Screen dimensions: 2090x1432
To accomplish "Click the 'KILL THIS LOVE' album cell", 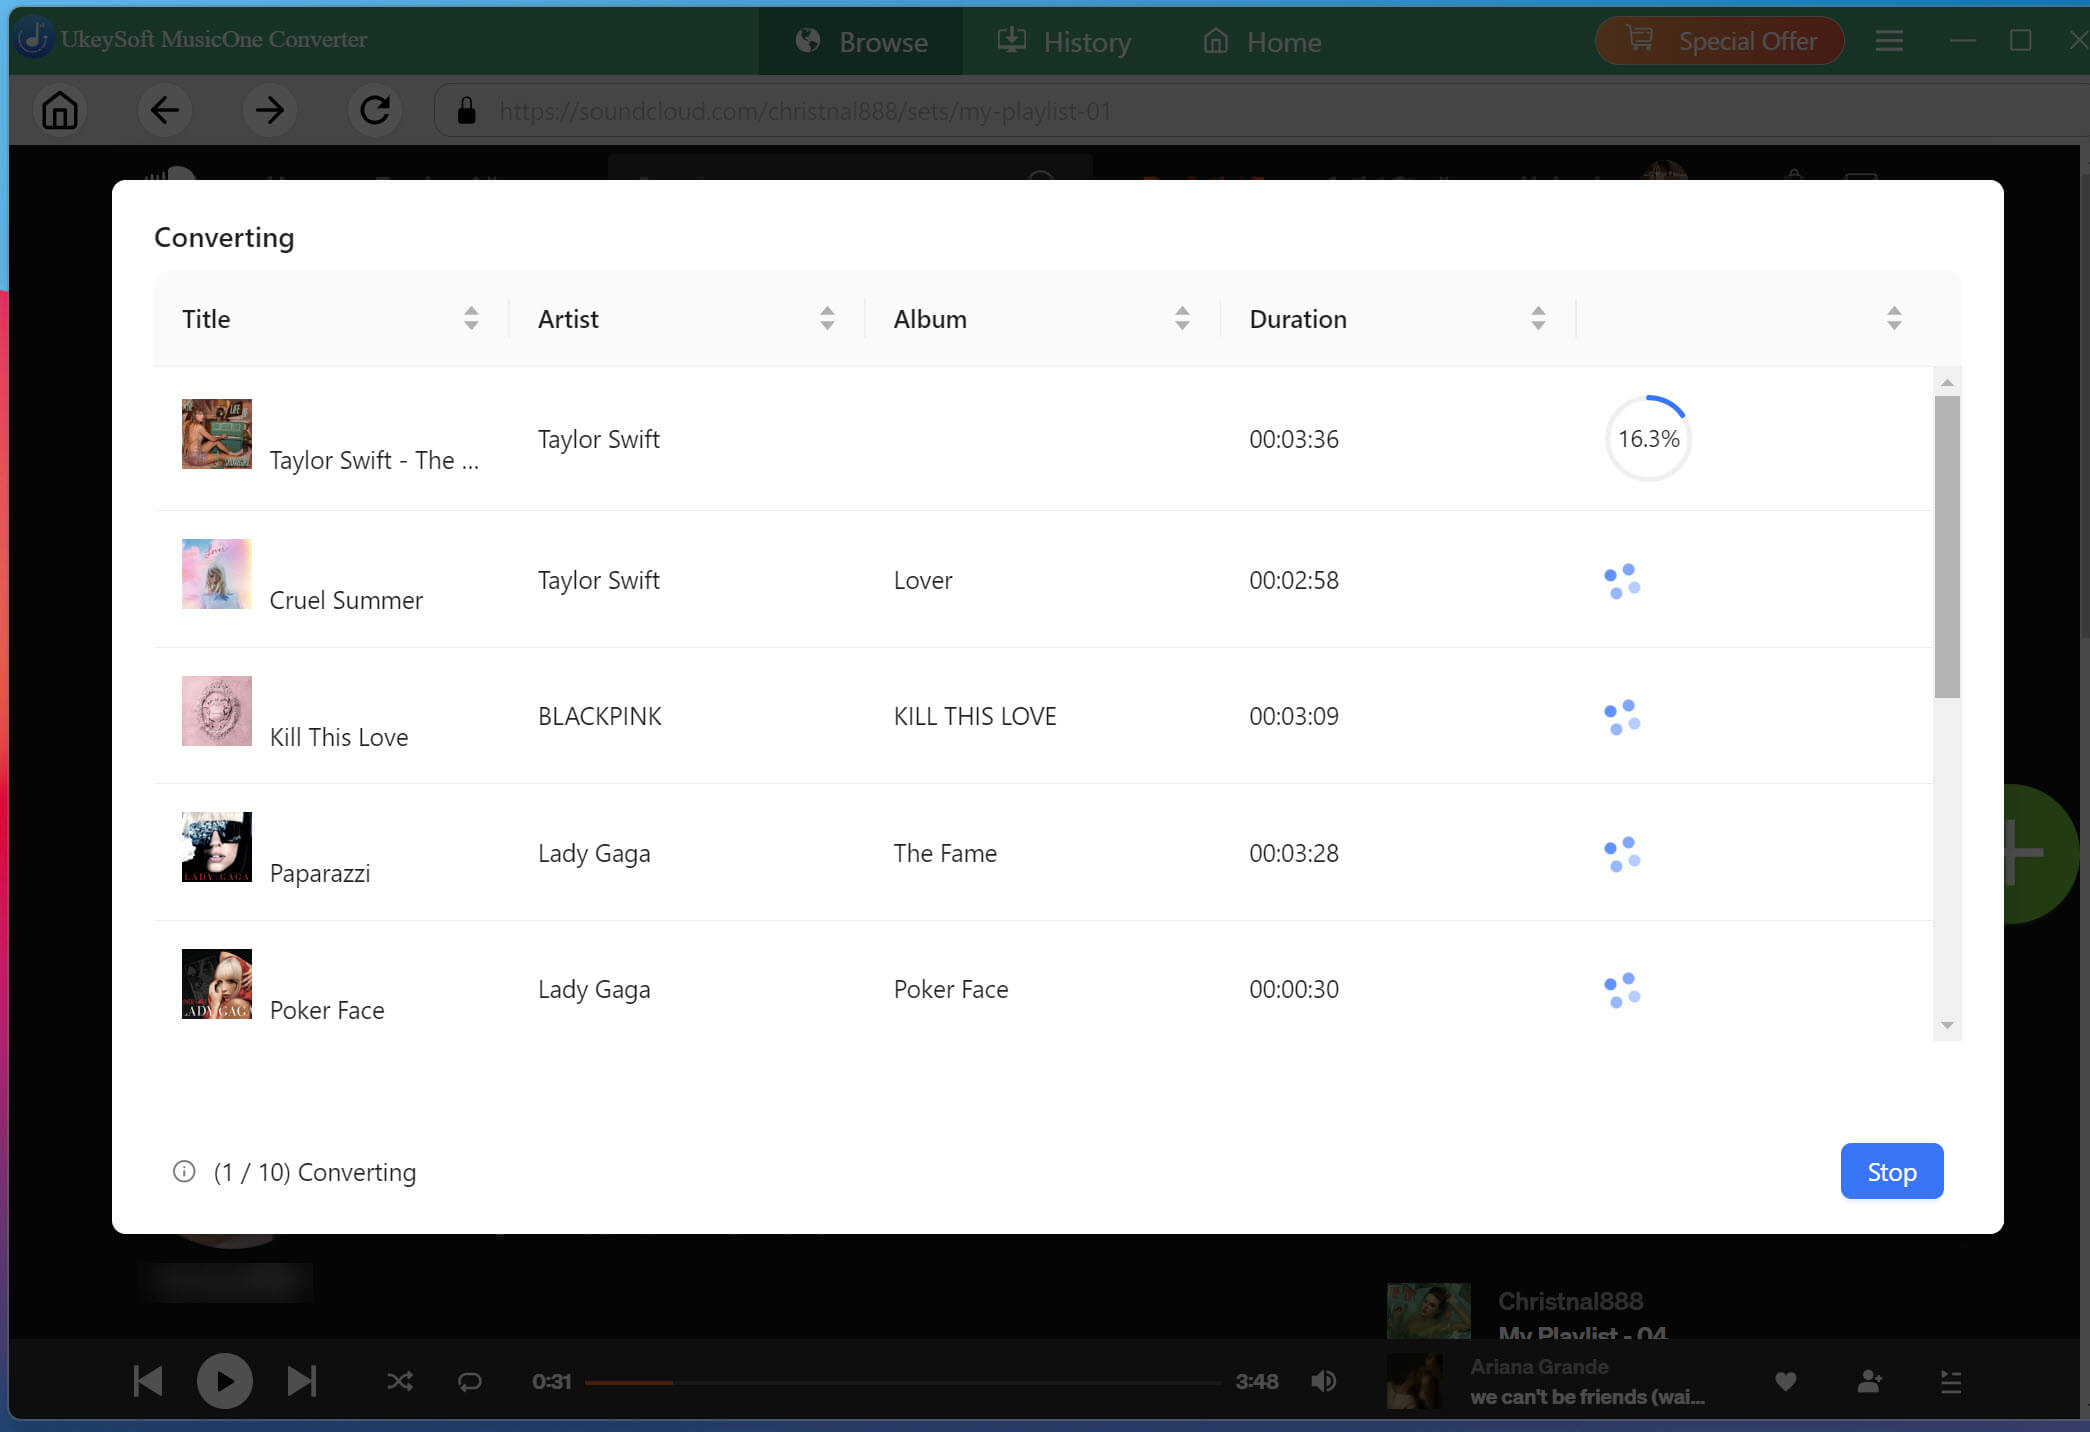I will [x=975, y=716].
